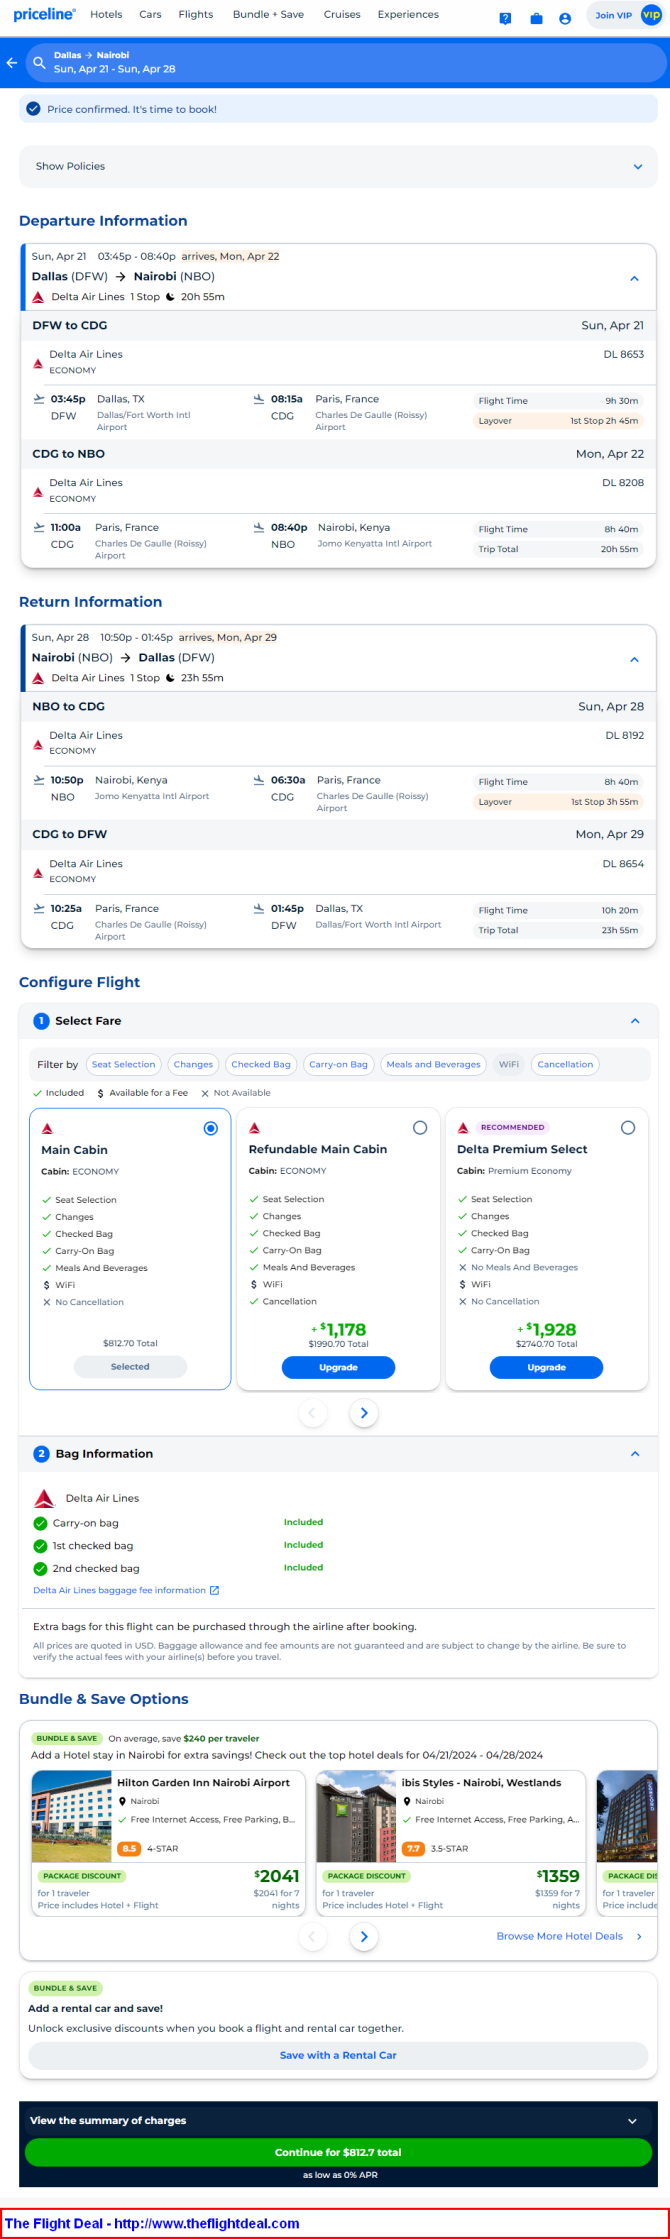Open Browse More Hotel Deals link
The image size is (670, 2239).
[x=569, y=1936]
